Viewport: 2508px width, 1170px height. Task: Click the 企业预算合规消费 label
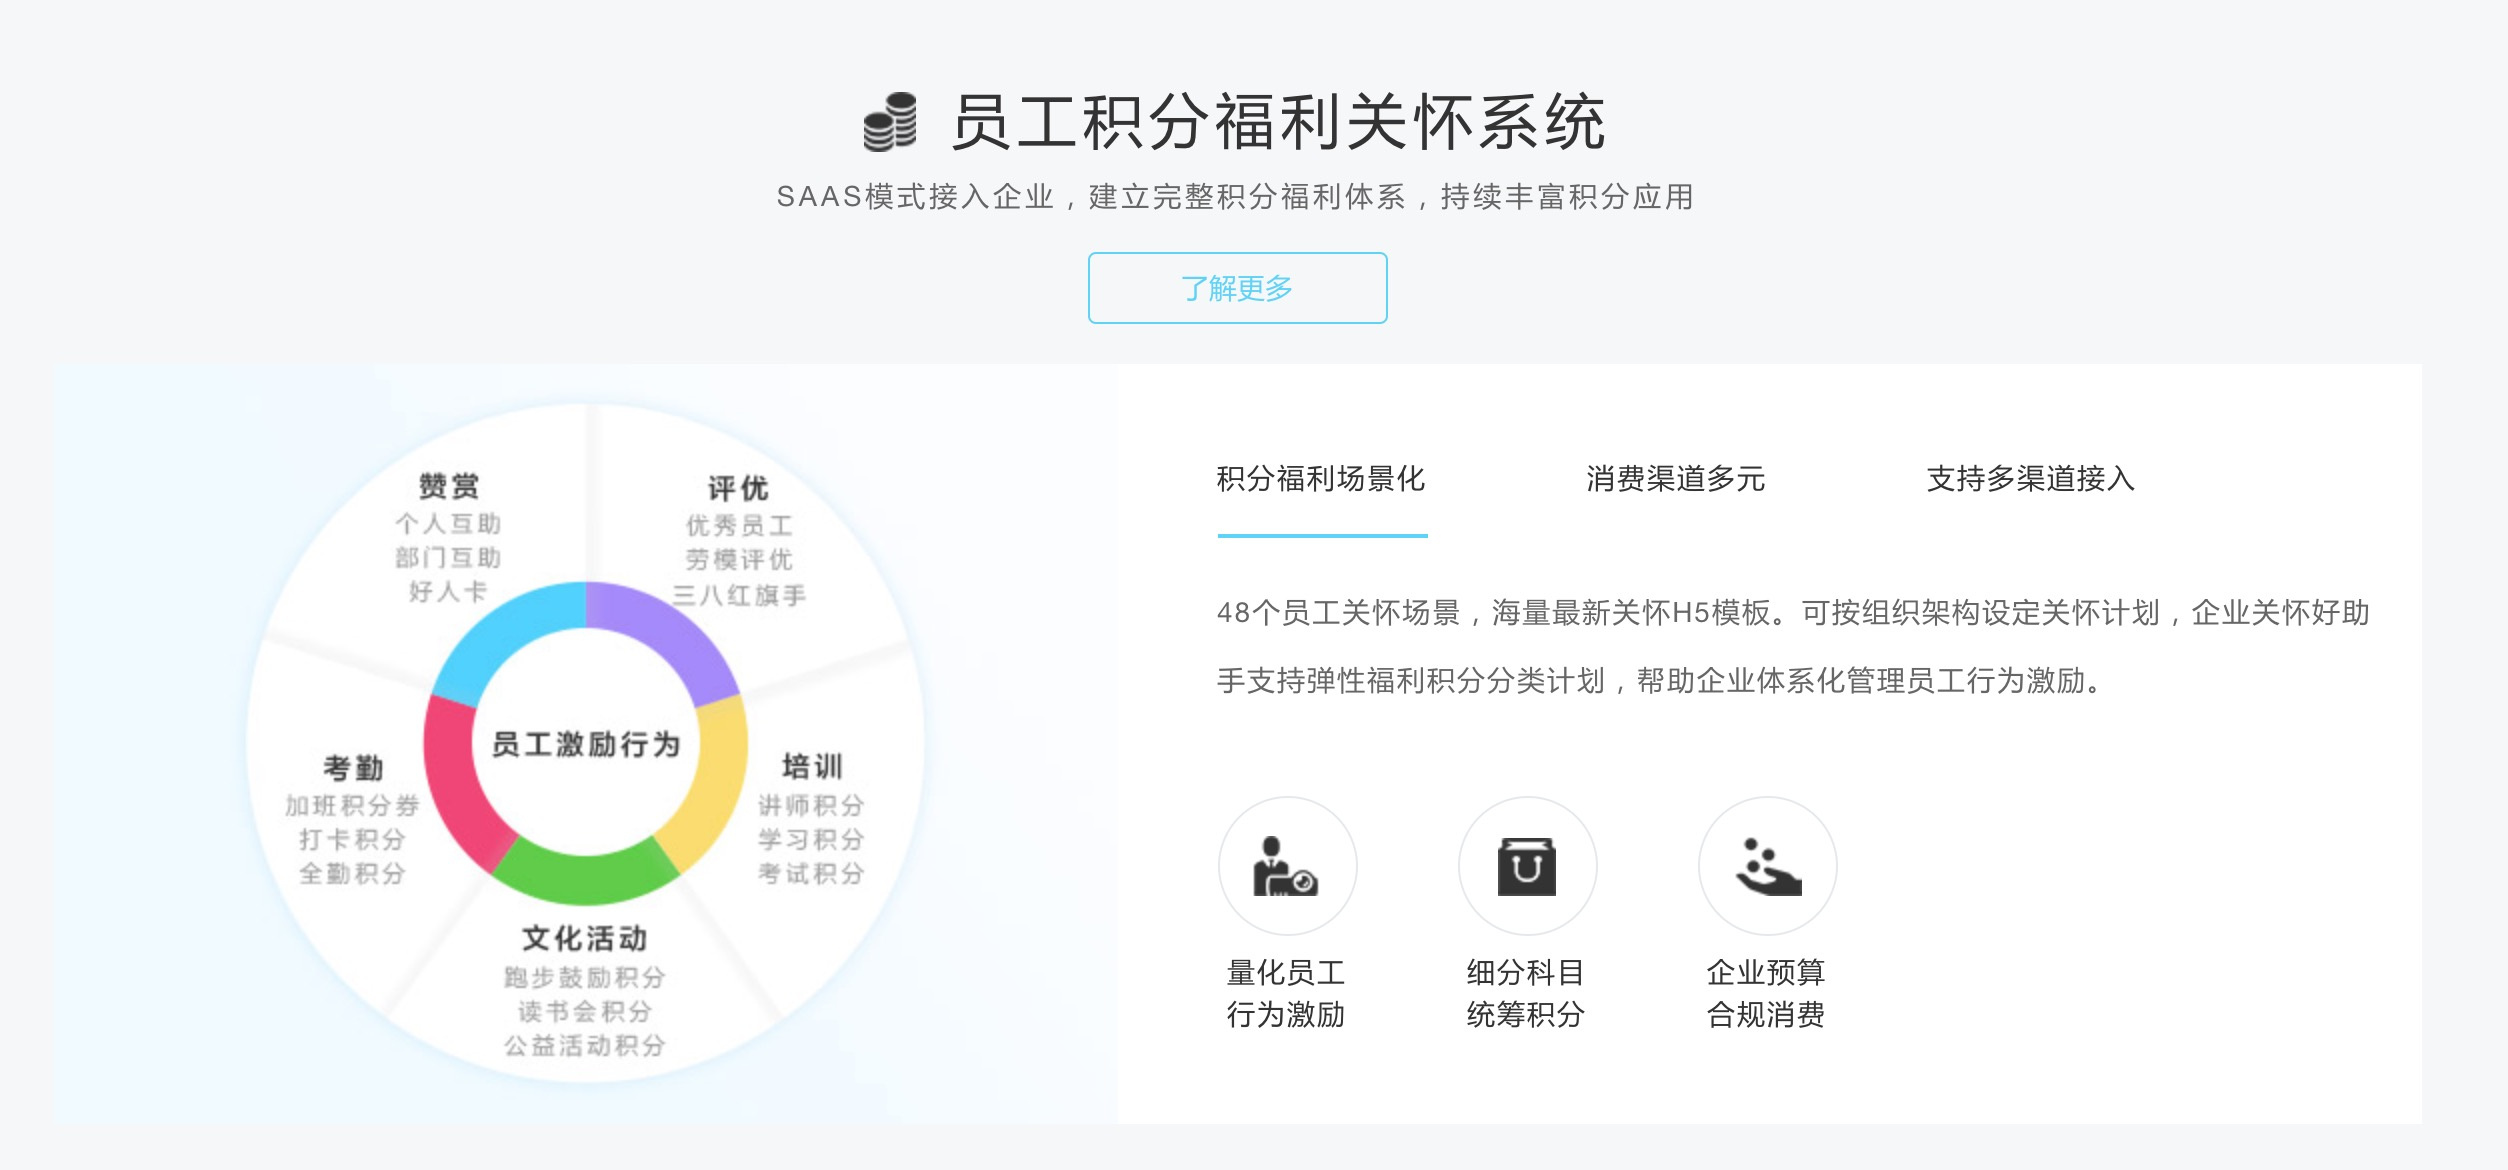pos(1766,993)
